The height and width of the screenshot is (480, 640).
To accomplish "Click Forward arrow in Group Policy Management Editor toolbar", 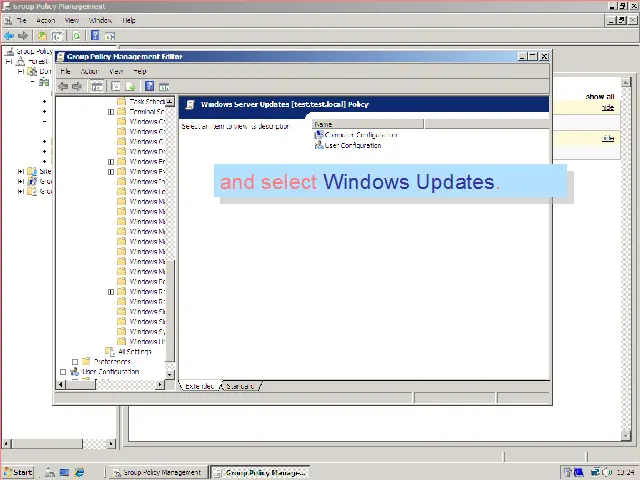I will (77, 86).
